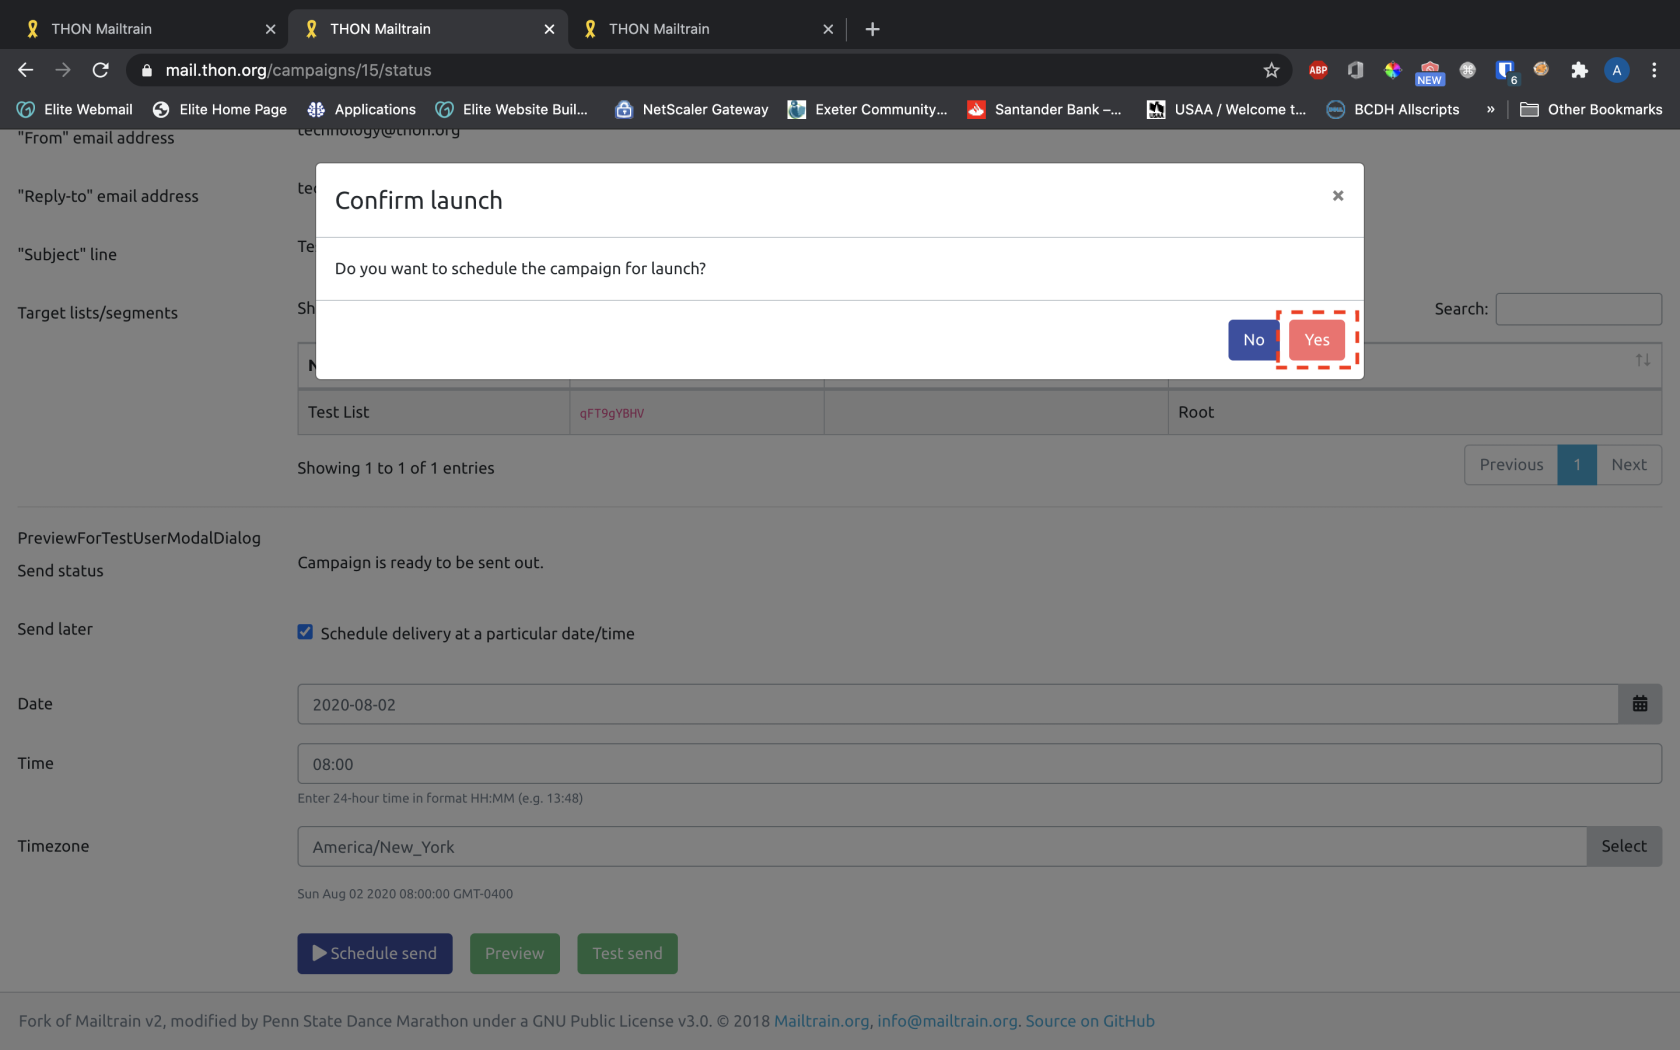The image size is (1680, 1050).
Task: Go to Next table page
Action: tap(1629, 465)
